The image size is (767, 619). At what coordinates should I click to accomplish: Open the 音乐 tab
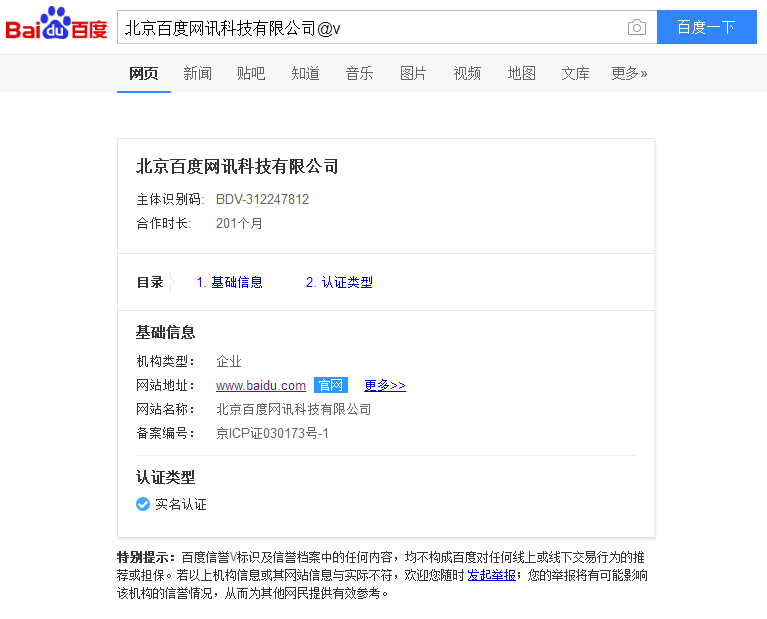coord(359,73)
